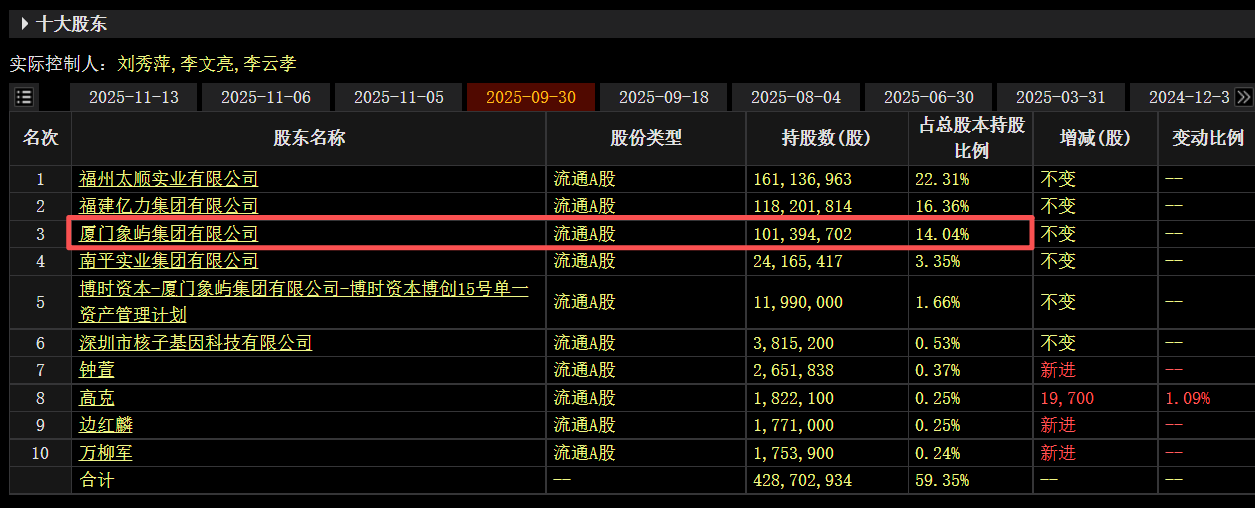Screen dimensions: 1255x508
Task: Switch to the 2025-06-30 date tab
Action: 929,97
